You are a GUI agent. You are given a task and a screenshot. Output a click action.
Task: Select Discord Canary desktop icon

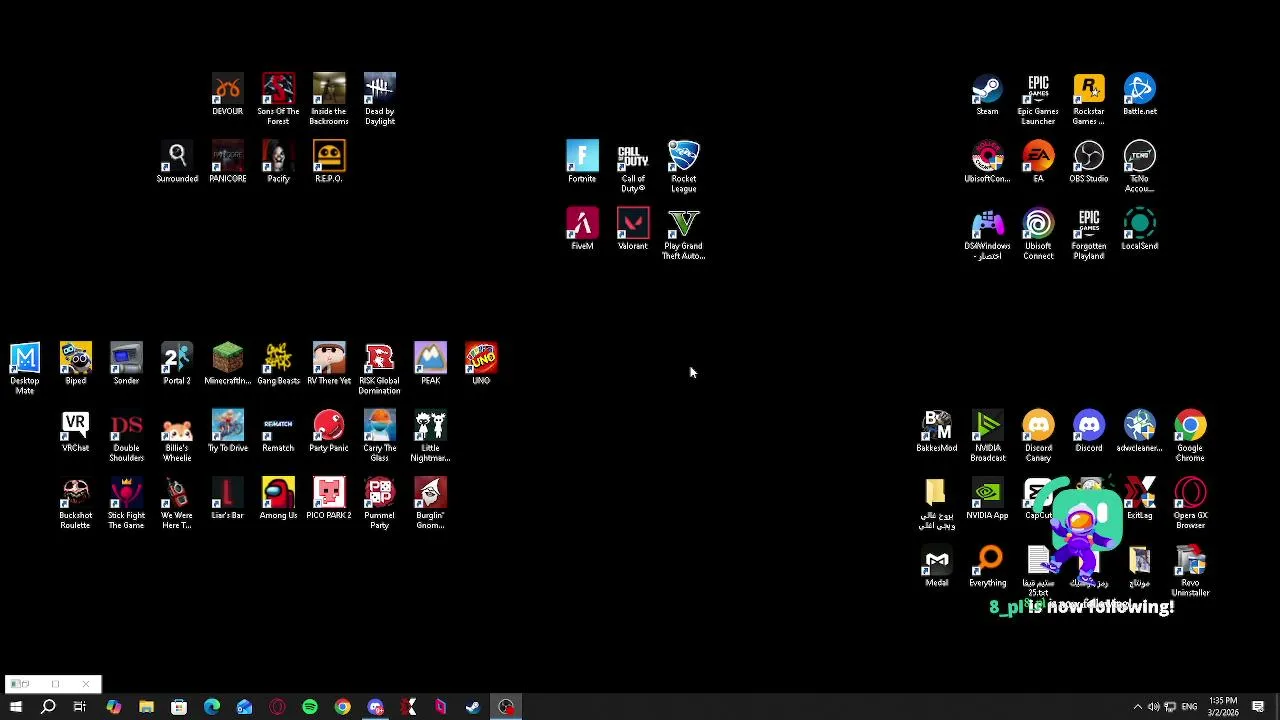click(x=1038, y=436)
